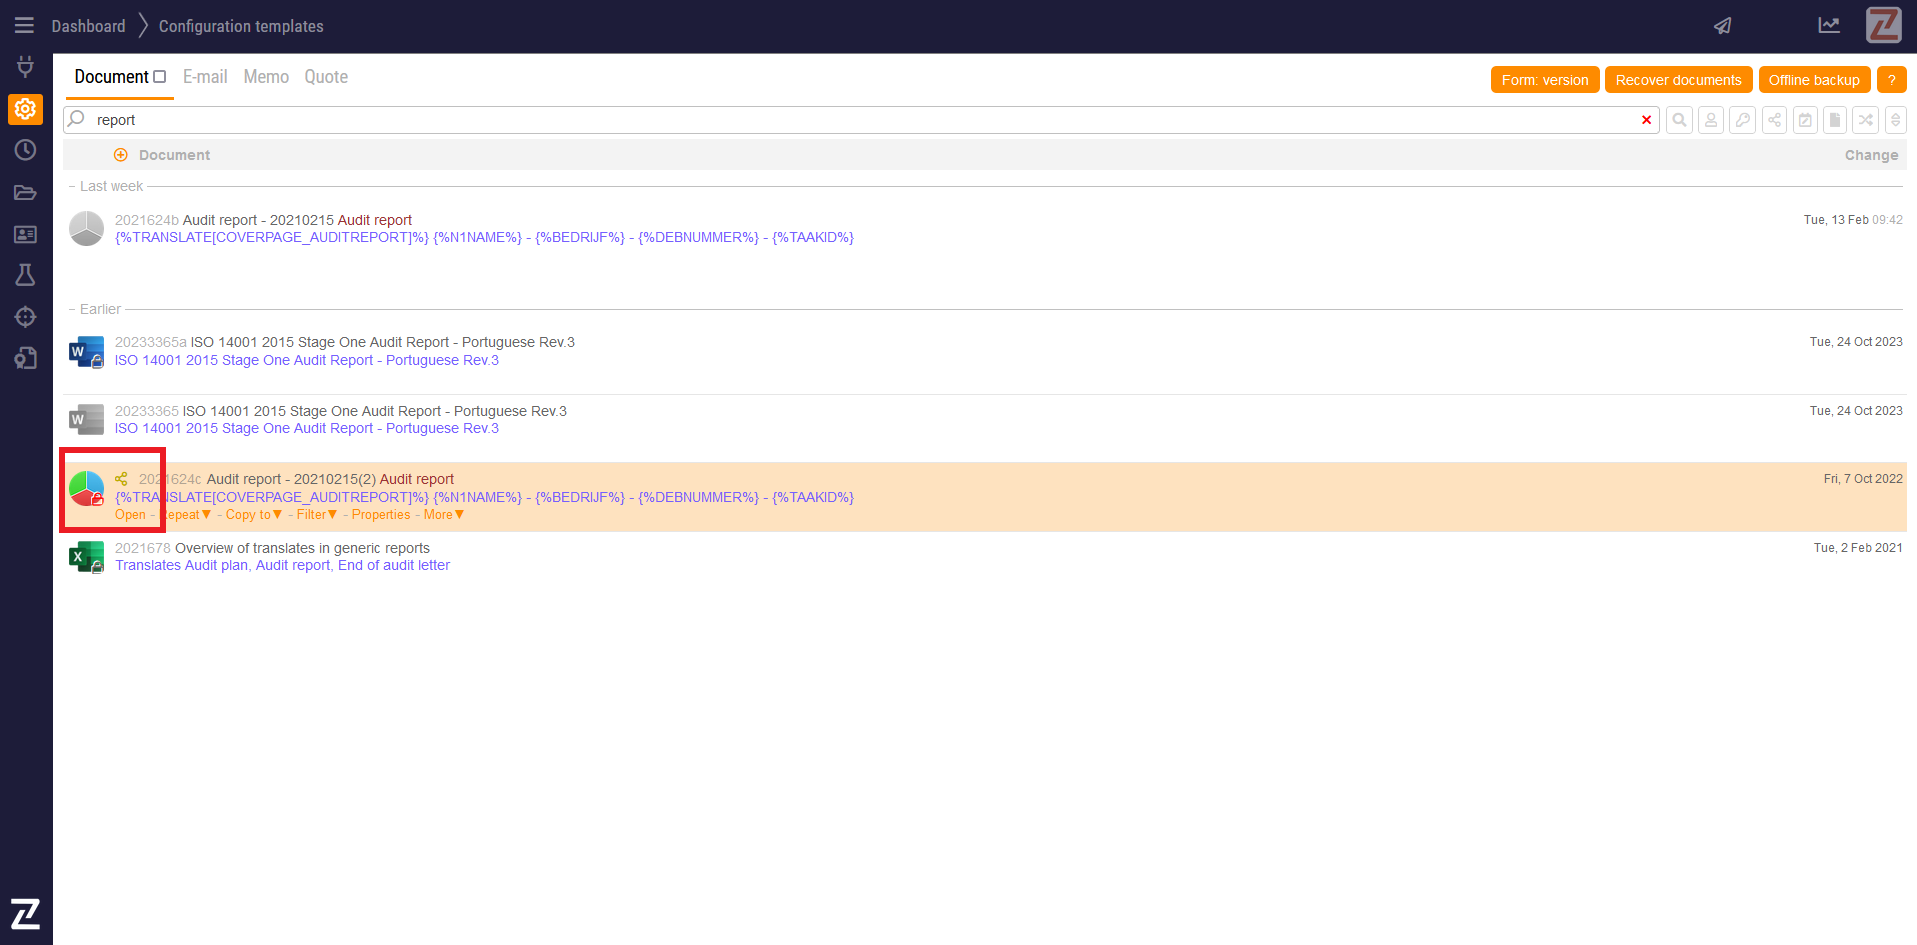
Task: Toggle the checkbox next to Document tab
Action: 159,77
